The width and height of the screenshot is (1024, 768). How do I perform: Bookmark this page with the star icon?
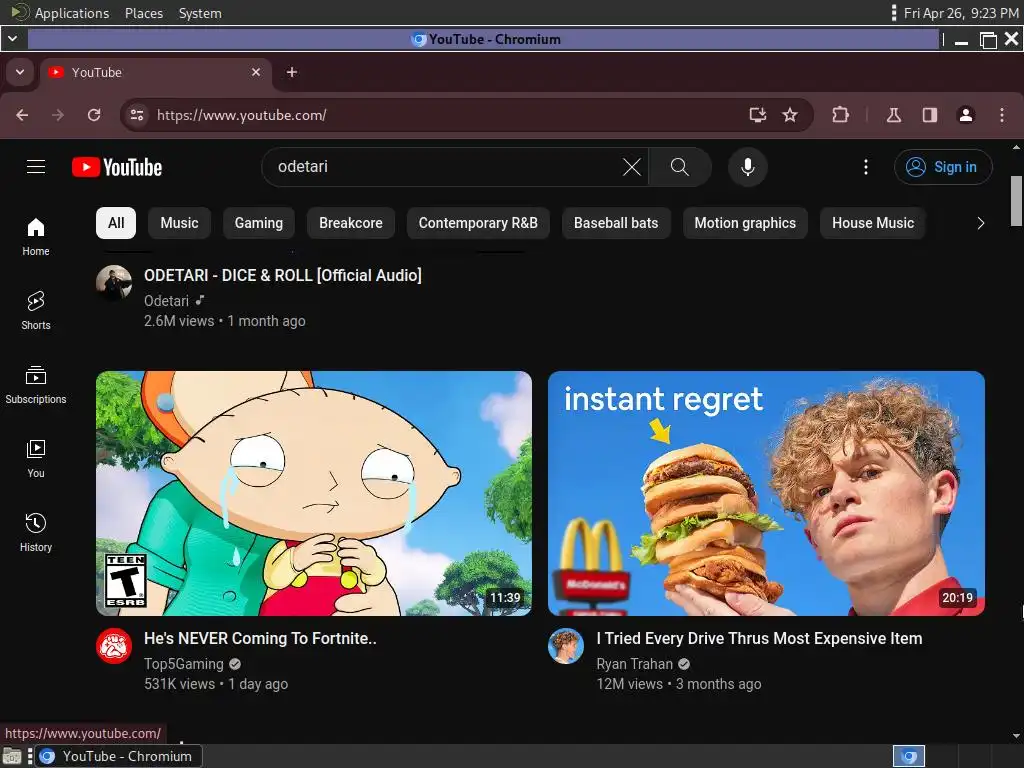pyautogui.click(x=790, y=115)
